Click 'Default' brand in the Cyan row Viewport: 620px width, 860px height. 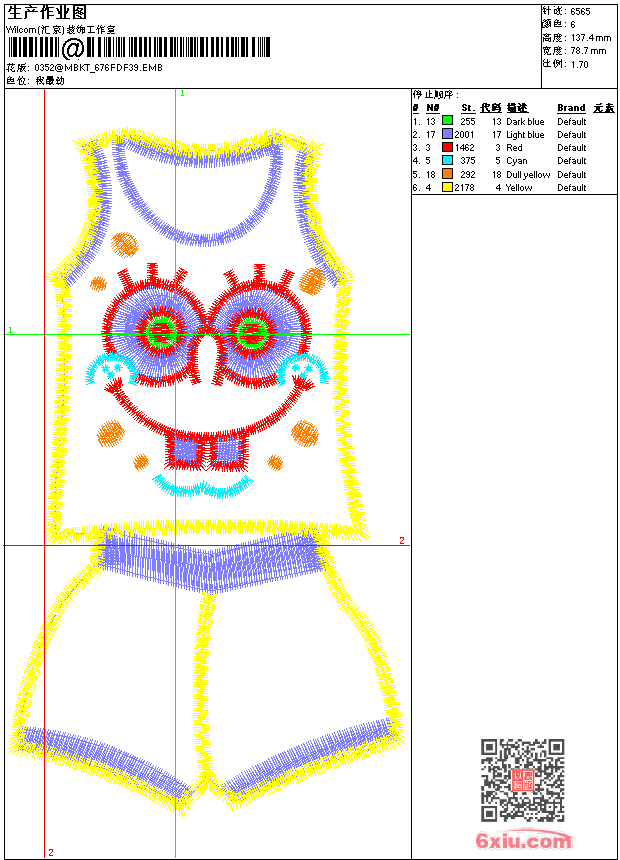click(572, 161)
